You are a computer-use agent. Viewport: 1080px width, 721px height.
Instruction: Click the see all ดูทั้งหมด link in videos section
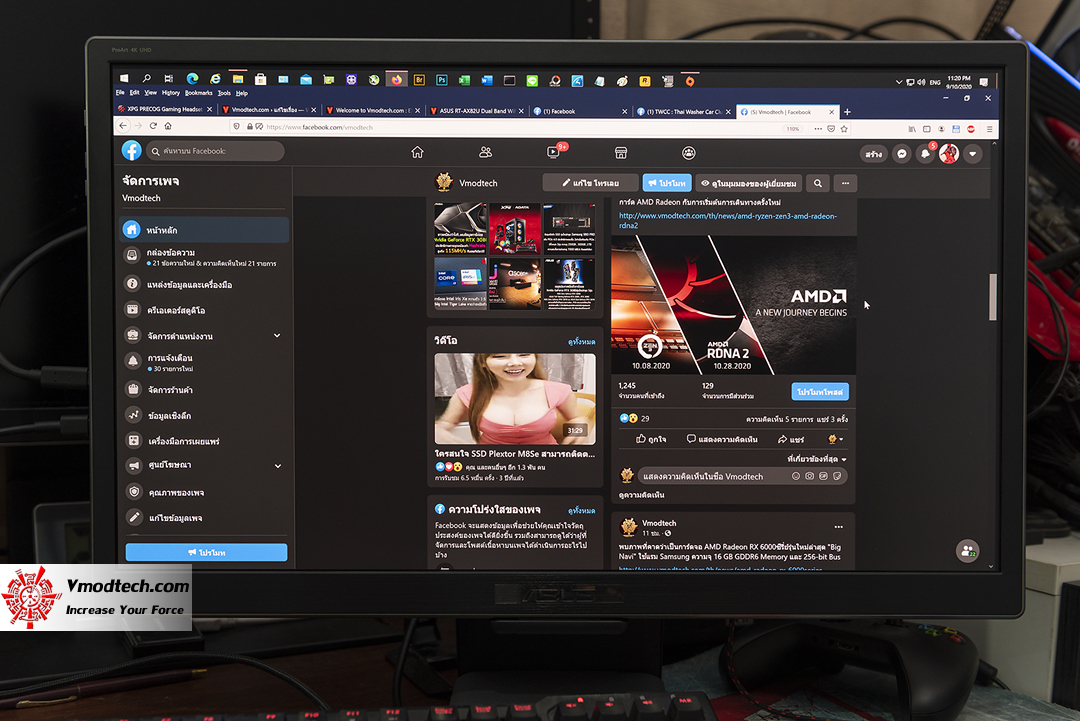pyautogui.click(x=581, y=342)
